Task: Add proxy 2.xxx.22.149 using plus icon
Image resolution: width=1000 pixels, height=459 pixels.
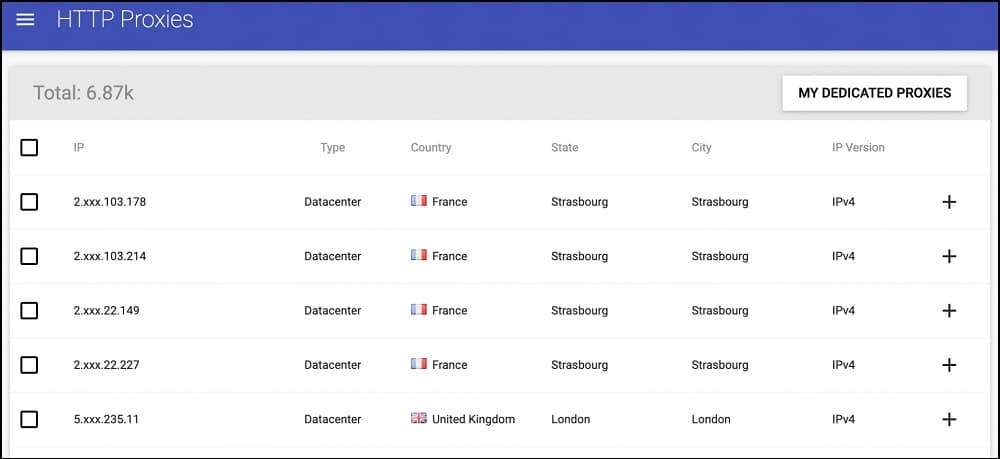Action: (949, 310)
